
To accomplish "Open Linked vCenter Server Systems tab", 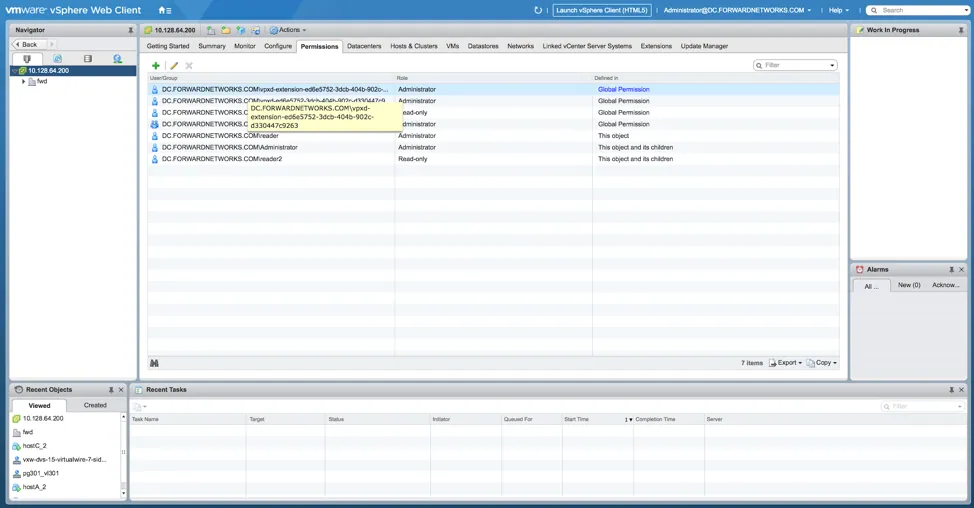I will (587, 46).
